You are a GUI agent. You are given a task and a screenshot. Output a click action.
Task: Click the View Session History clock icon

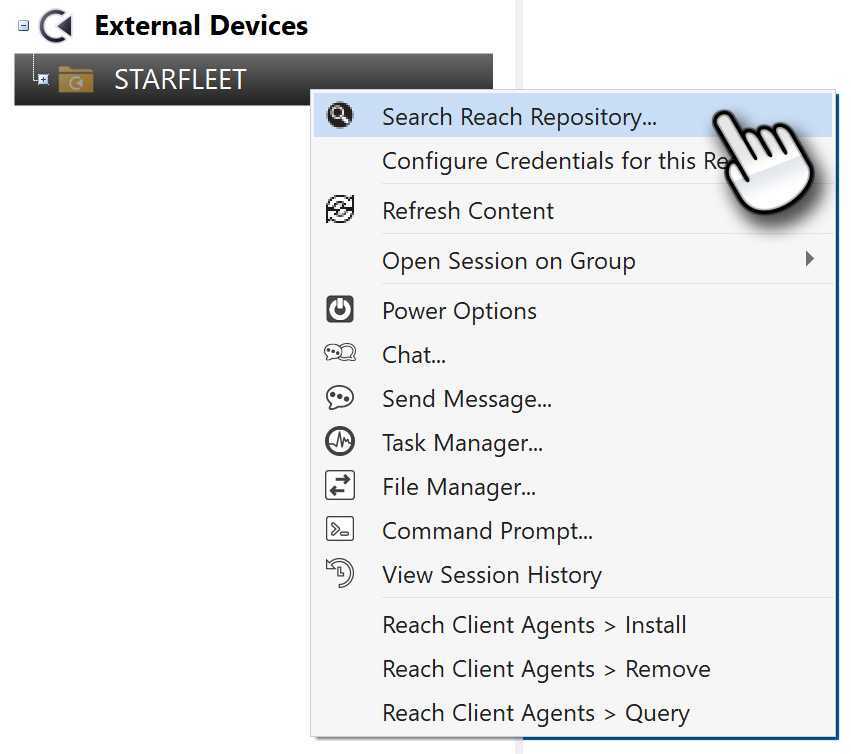click(x=340, y=574)
